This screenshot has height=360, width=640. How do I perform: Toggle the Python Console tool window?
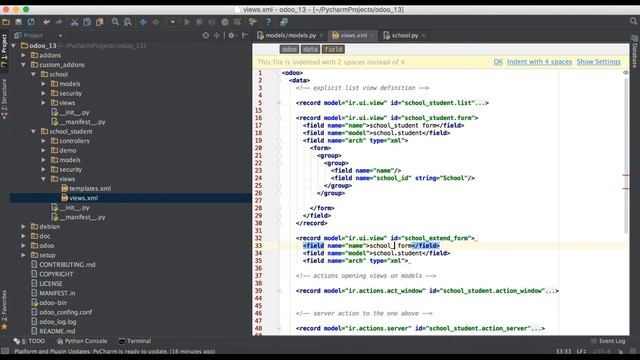[x=82, y=341]
